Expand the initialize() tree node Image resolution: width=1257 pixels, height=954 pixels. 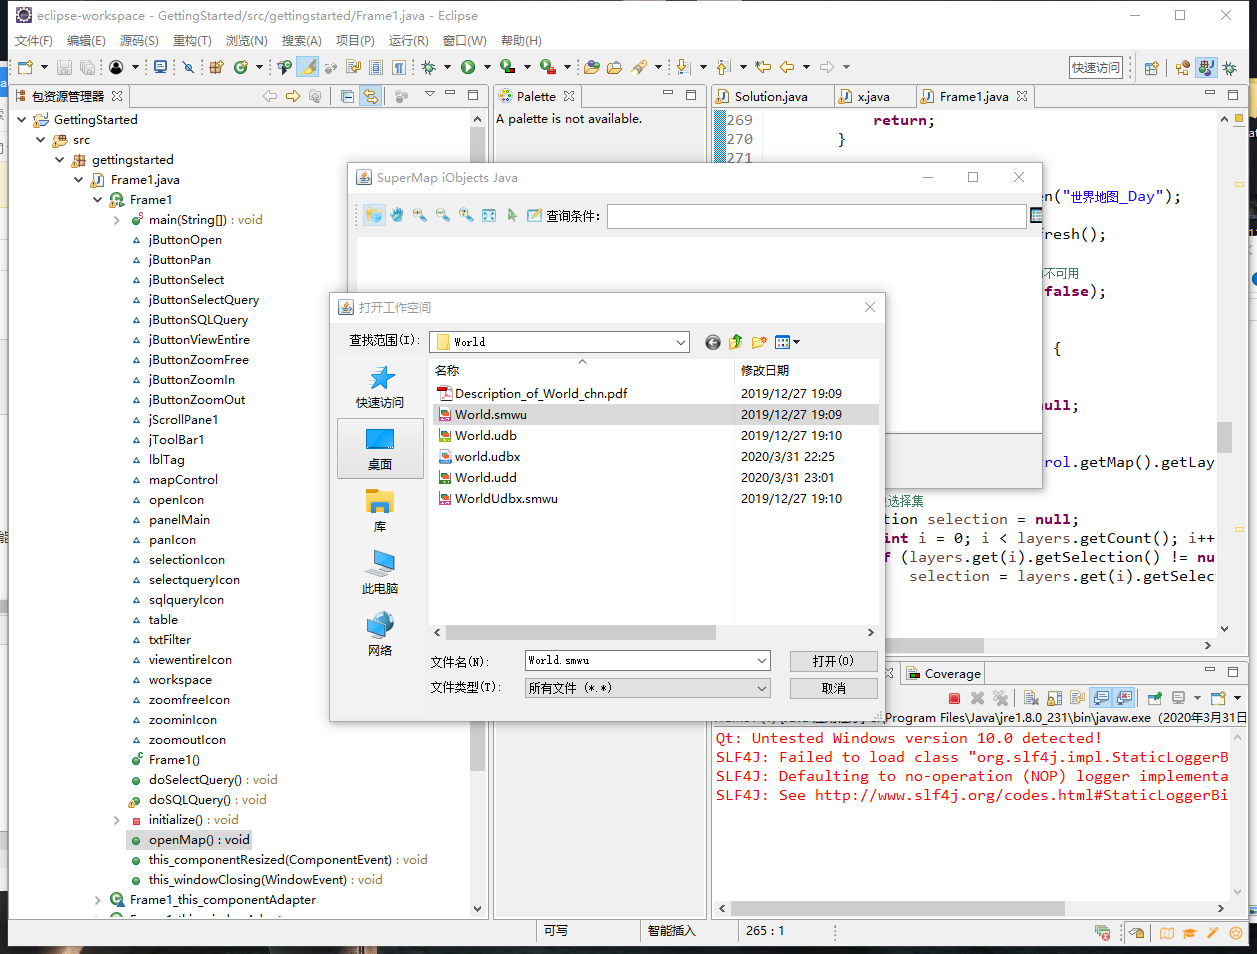pos(117,819)
